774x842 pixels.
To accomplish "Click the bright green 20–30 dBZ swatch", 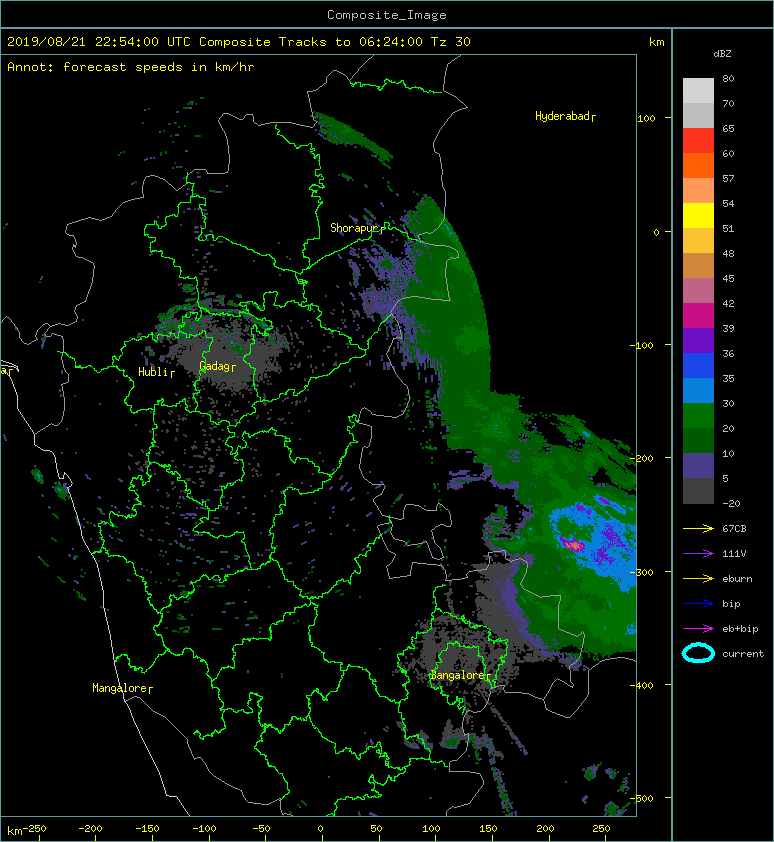I will point(698,415).
